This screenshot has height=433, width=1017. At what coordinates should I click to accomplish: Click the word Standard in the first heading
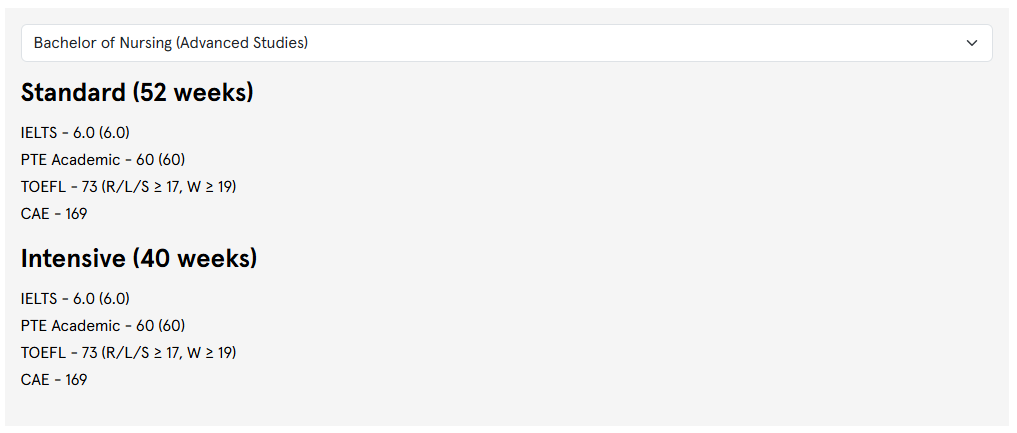tap(72, 93)
